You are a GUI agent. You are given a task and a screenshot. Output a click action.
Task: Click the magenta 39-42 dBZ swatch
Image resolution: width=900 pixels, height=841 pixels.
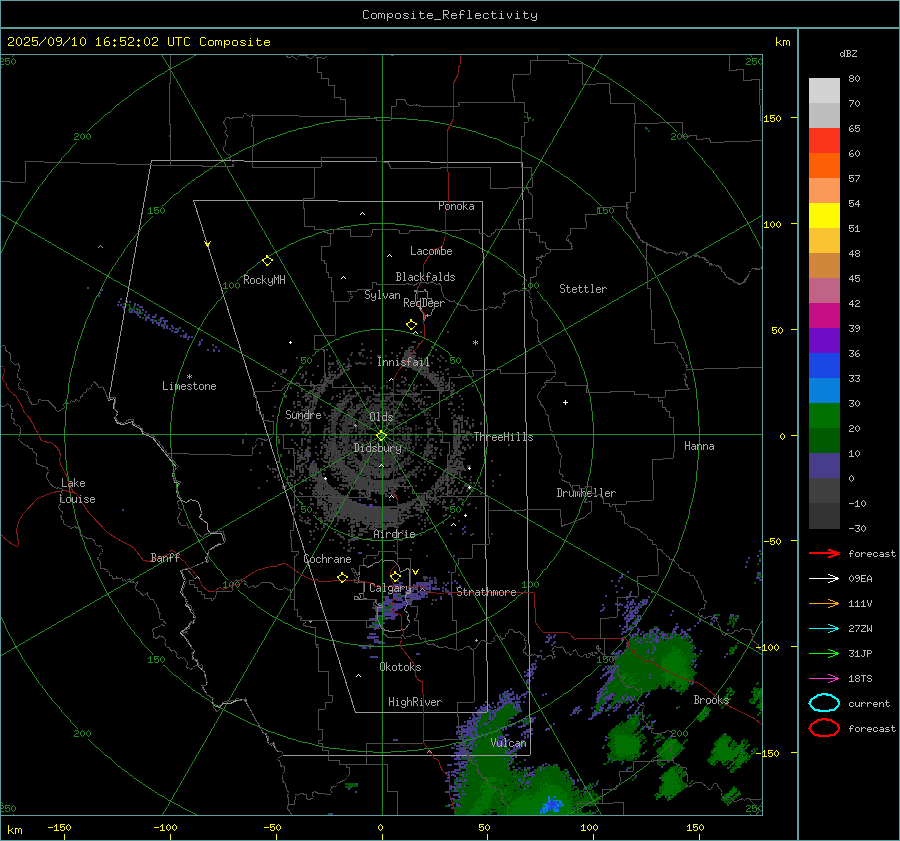click(824, 316)
